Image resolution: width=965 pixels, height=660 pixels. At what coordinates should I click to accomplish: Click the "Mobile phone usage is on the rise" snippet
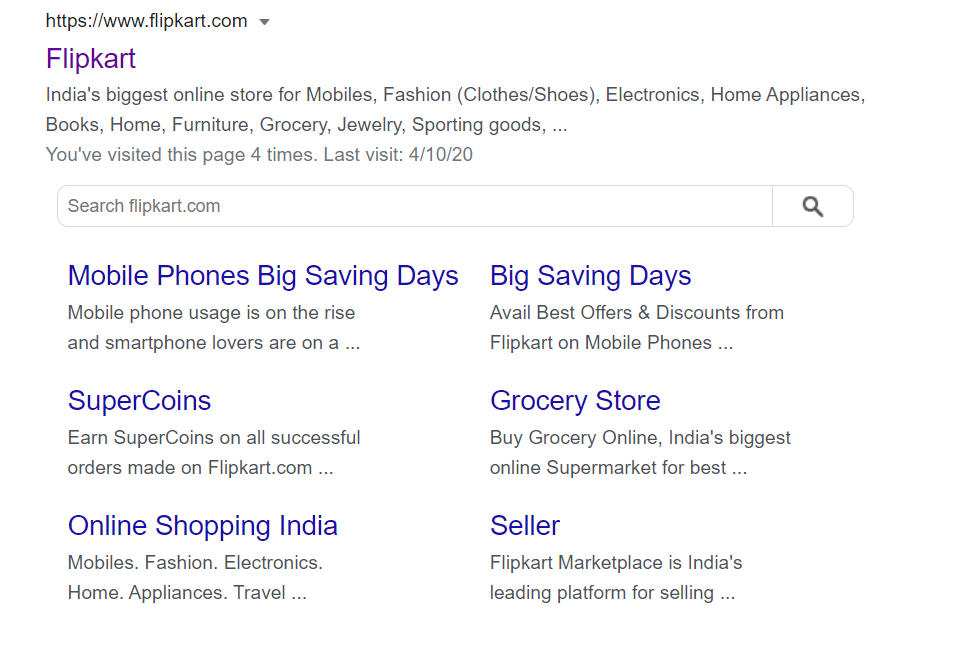tap(211, 313)
